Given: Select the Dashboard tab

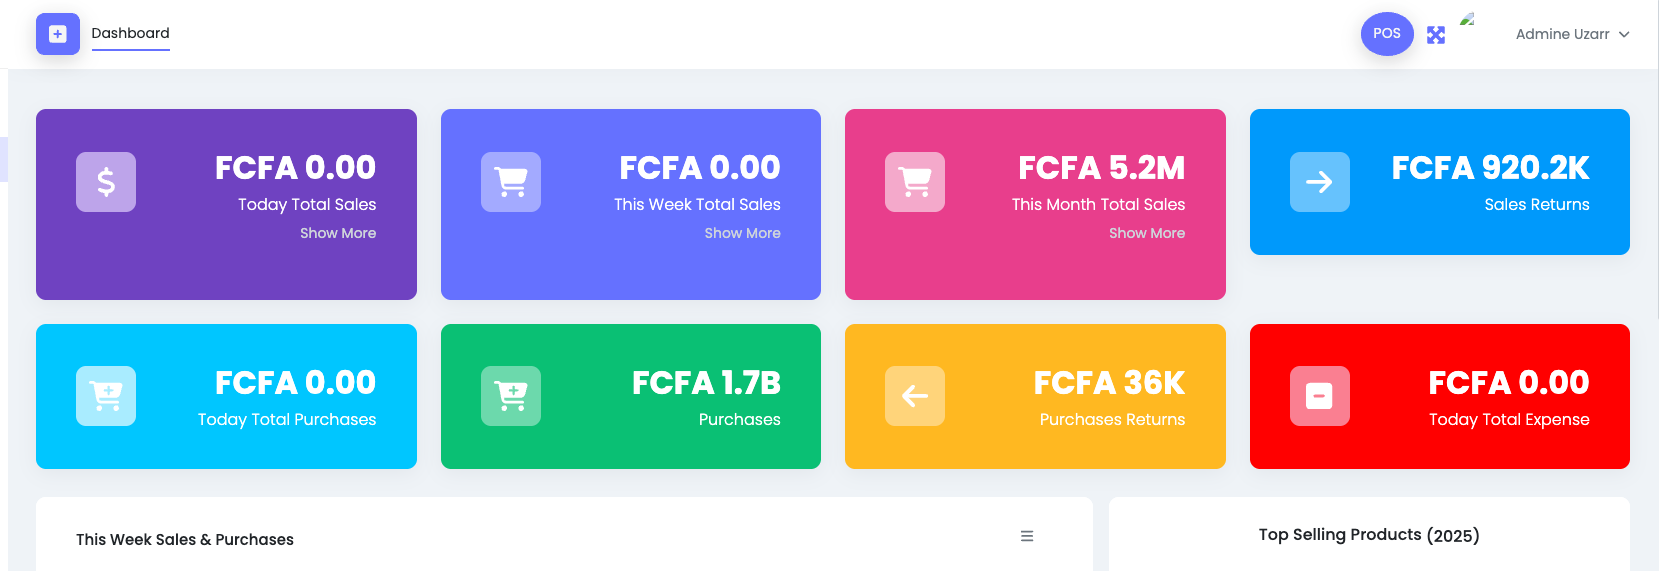Looking at the screenshot, I should pos(131,33).
